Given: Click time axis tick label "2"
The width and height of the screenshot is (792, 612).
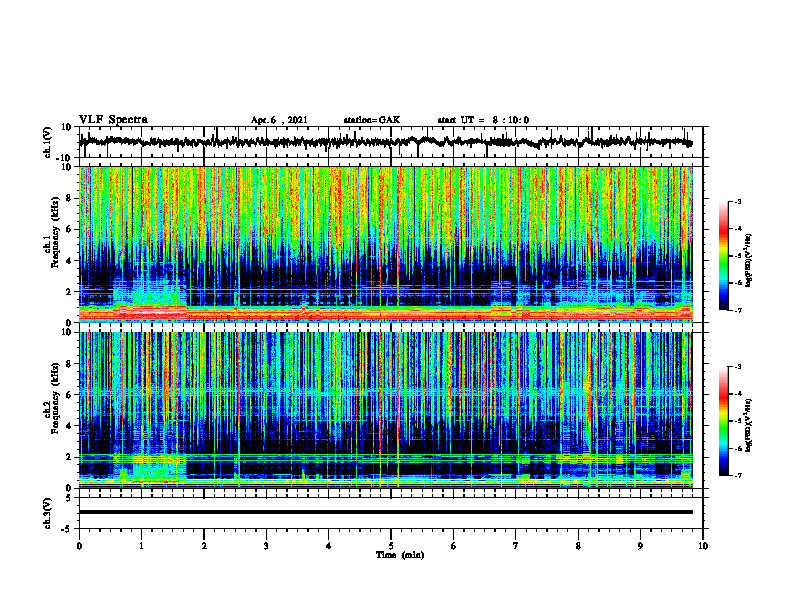Looking at the screenshot, I should click(204, 546).
